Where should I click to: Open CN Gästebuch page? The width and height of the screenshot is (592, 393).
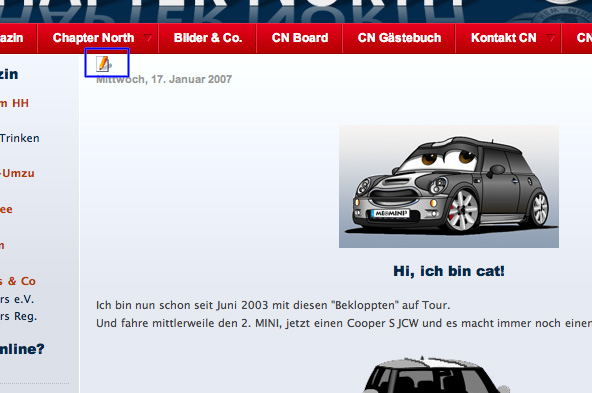point(399,38)
